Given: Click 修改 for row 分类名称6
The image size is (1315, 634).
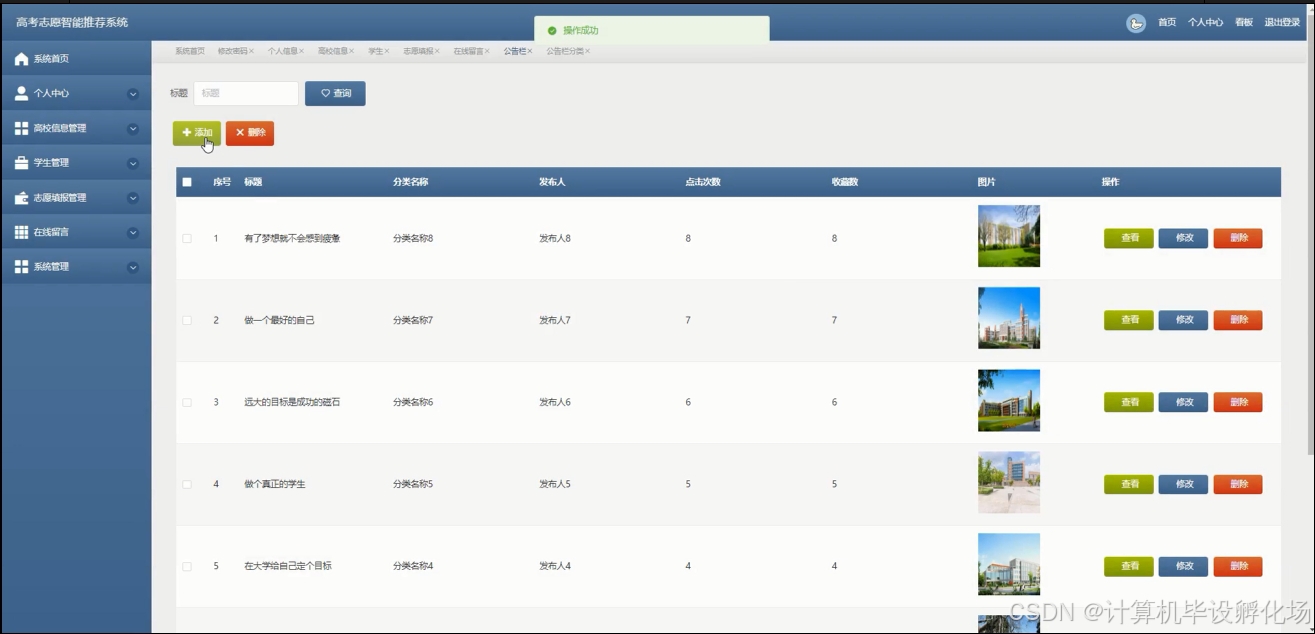Looking at the screenshot, I should tap(1184, 402).
